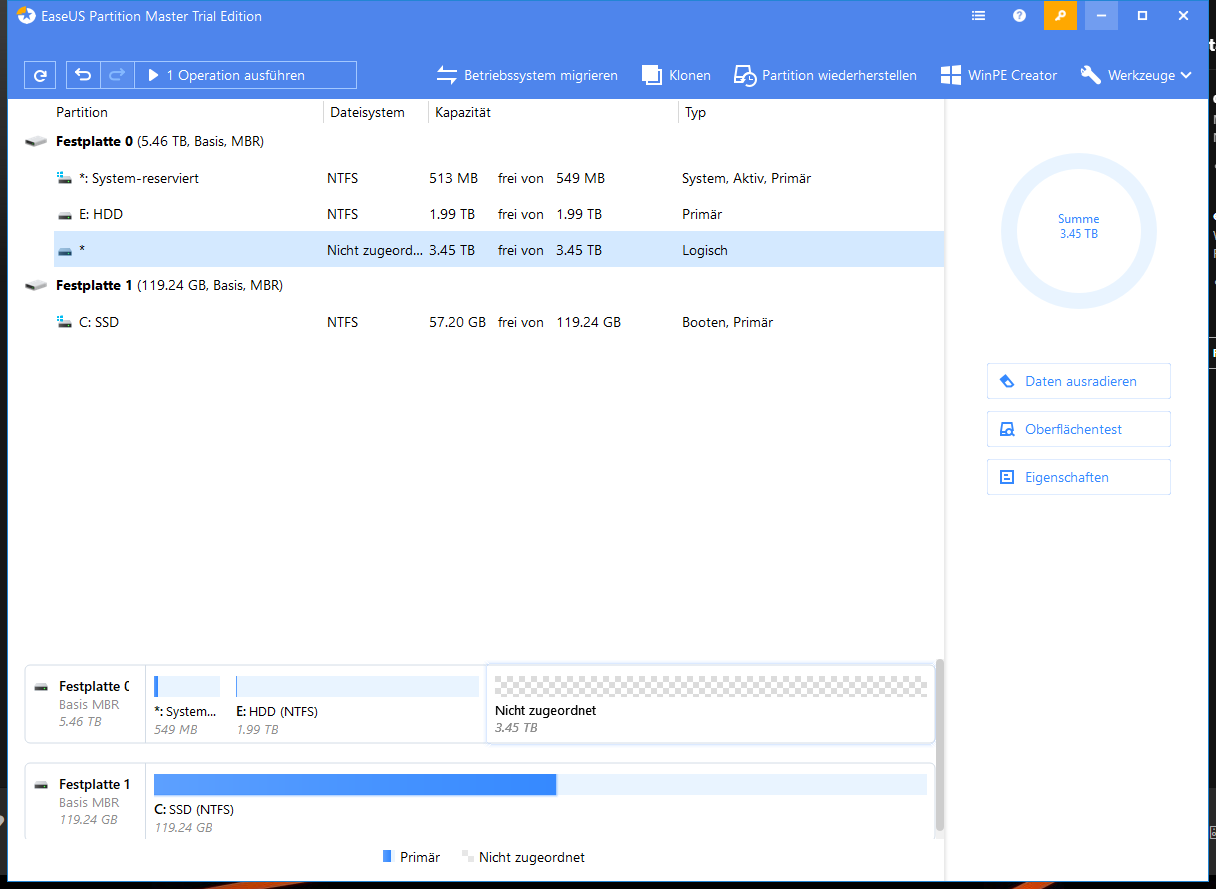Click the Booten, Primär type cell

click(x=727, y=322)
